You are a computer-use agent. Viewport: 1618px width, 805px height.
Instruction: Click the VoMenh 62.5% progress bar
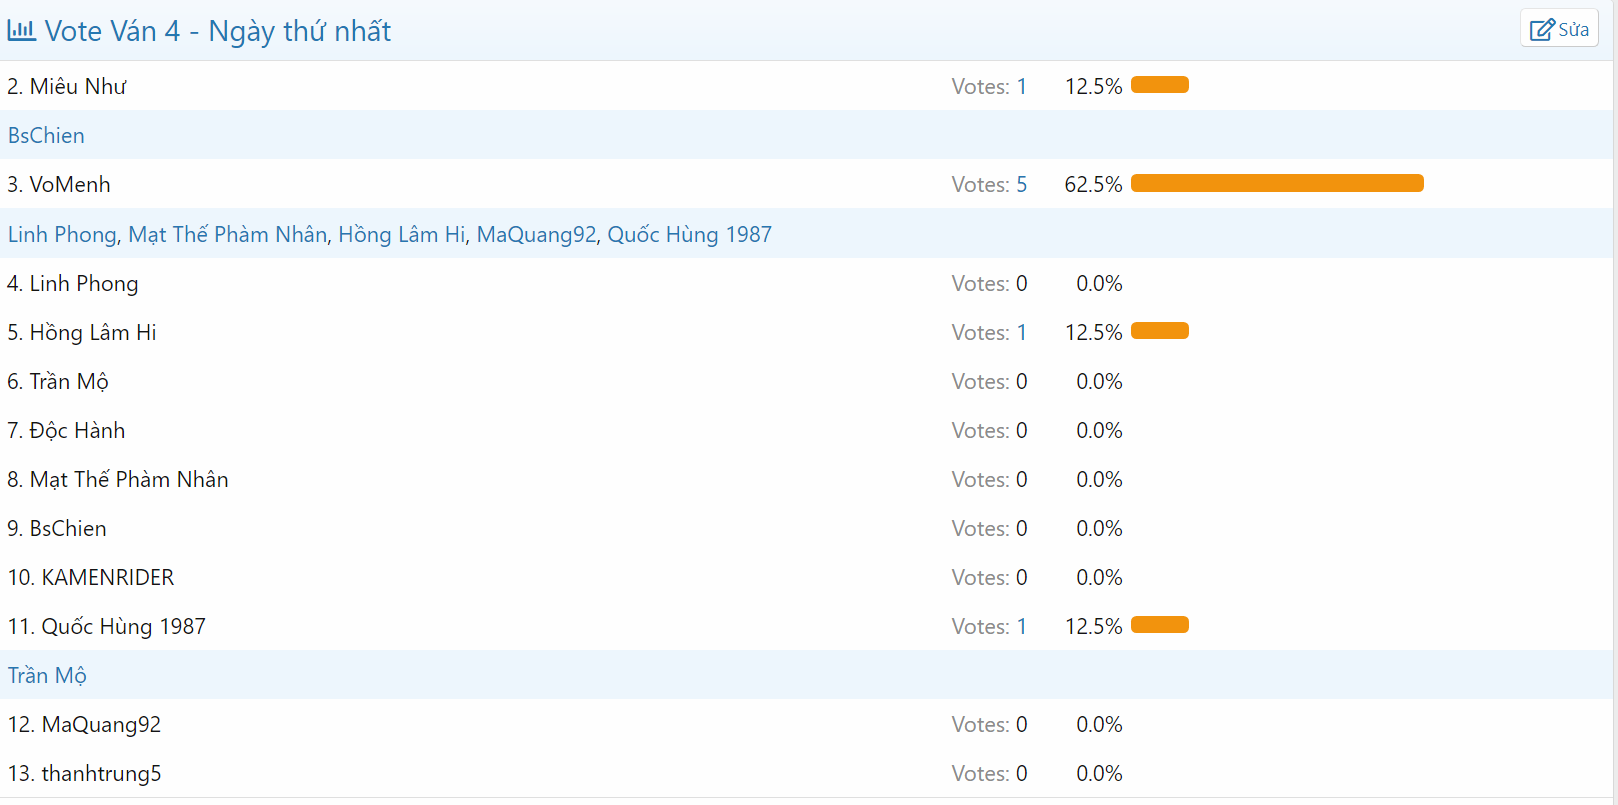coord(1276,183)
